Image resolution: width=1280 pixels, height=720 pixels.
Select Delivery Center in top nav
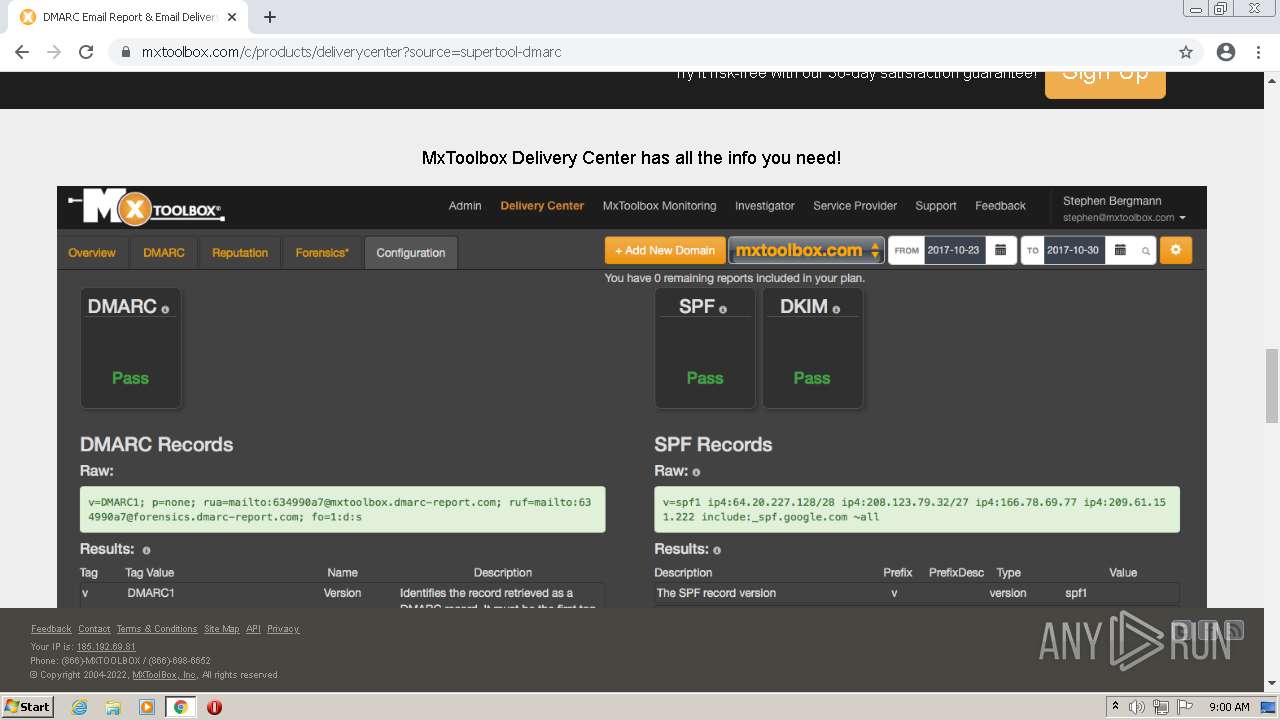click(x=542, y=206)
